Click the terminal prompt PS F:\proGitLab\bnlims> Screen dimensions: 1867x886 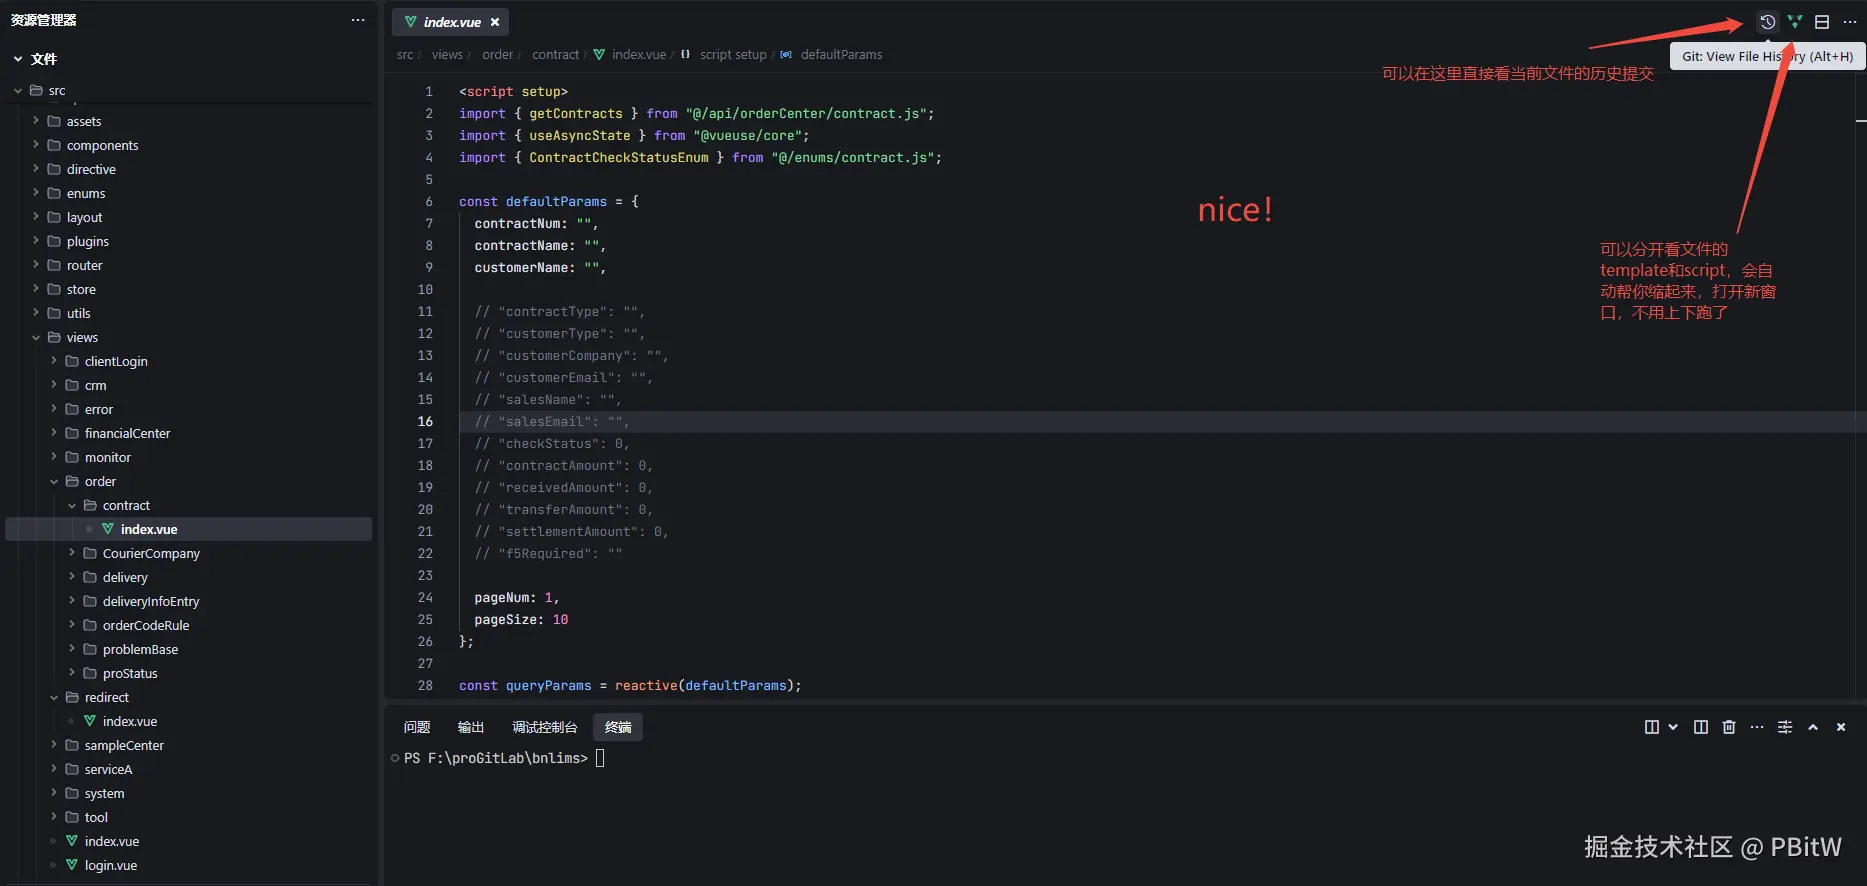tap(496, 758)
